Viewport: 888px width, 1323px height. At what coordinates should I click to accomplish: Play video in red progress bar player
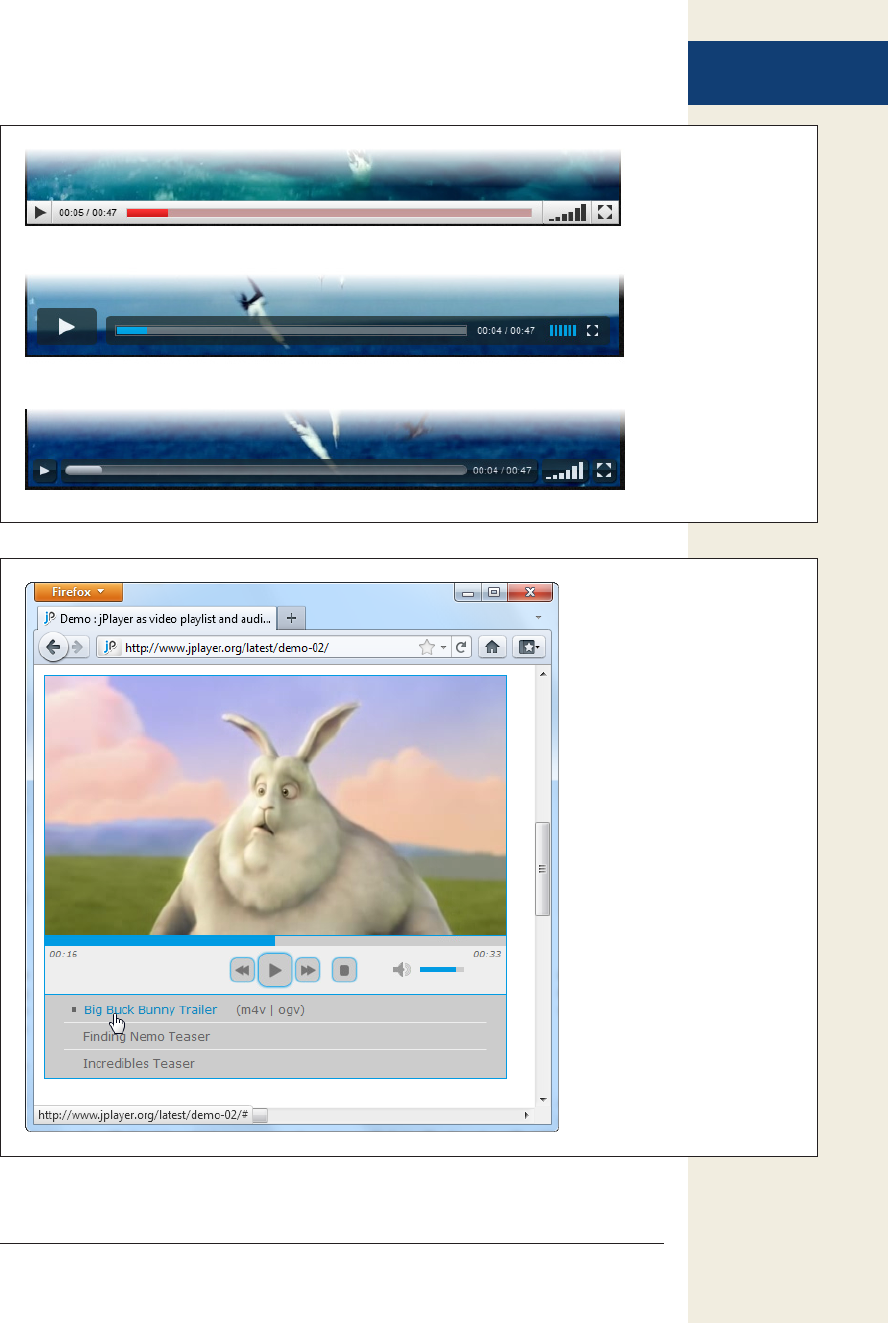40,213
